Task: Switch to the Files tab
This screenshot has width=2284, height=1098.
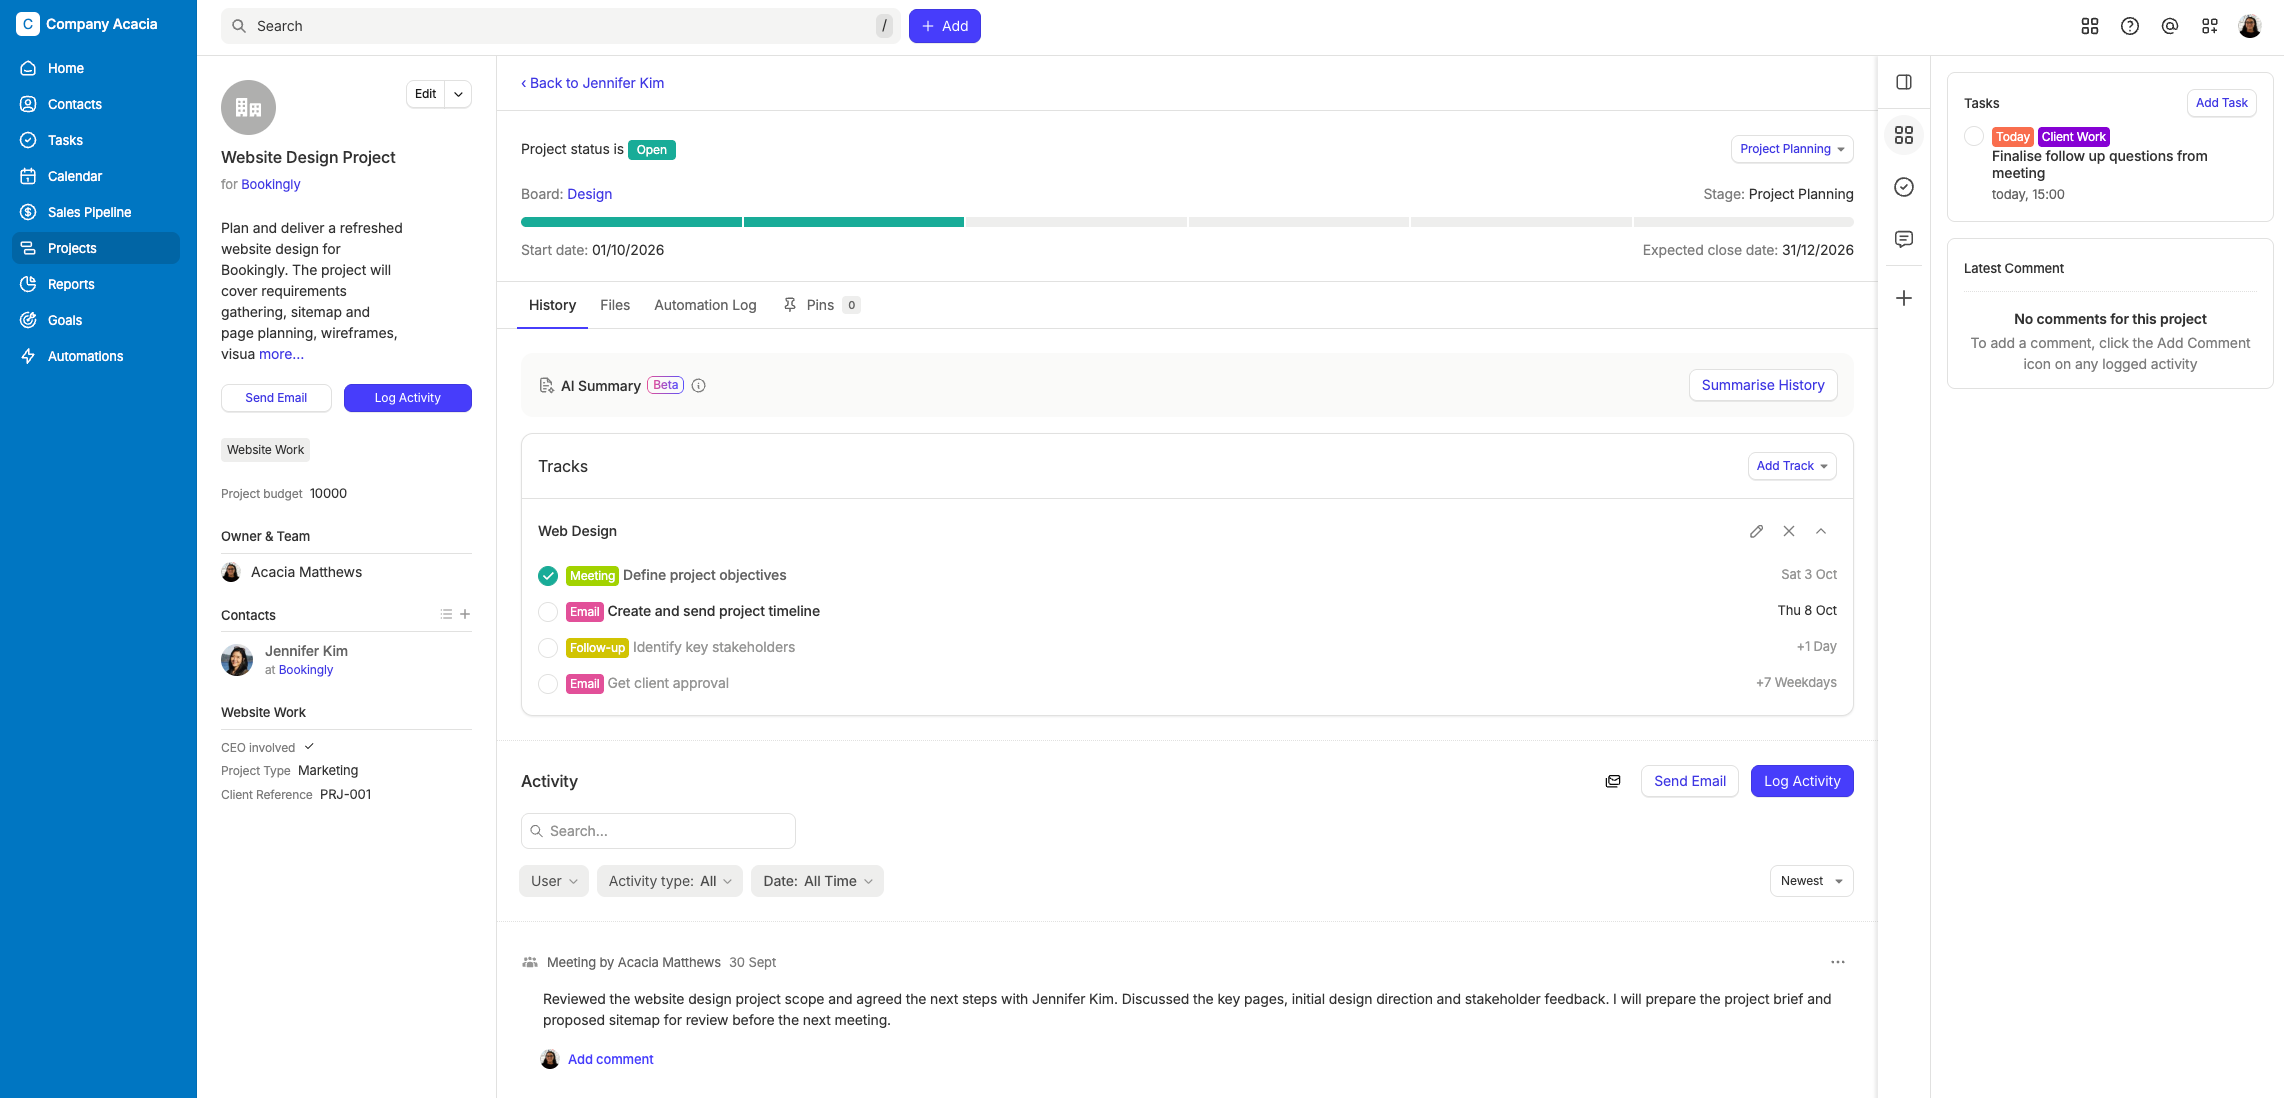Action: coord(615,305)
